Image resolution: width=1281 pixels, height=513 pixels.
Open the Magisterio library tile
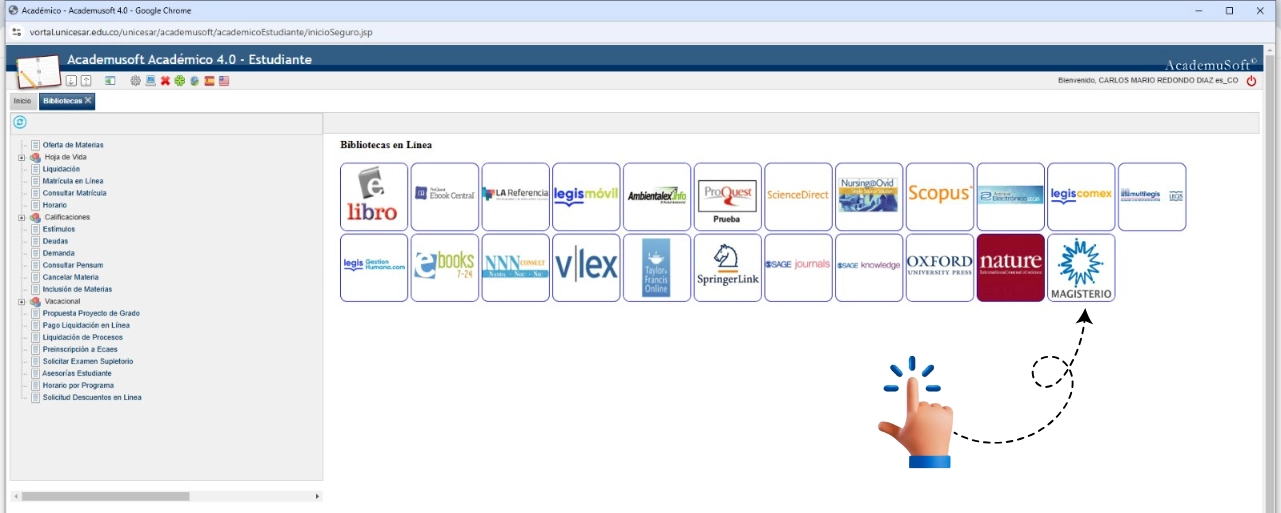[1081, 267]
